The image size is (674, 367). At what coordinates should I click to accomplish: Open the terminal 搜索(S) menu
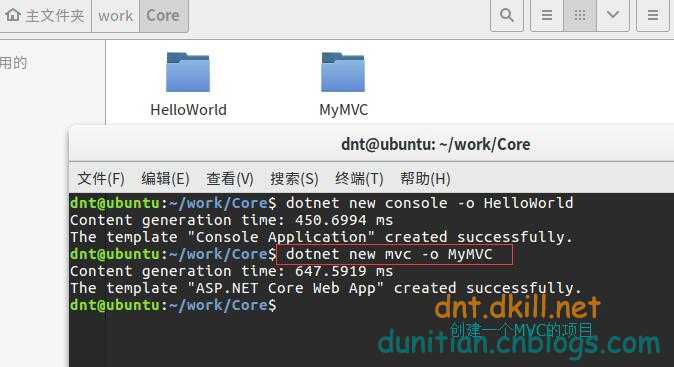(x=294, y=178)
